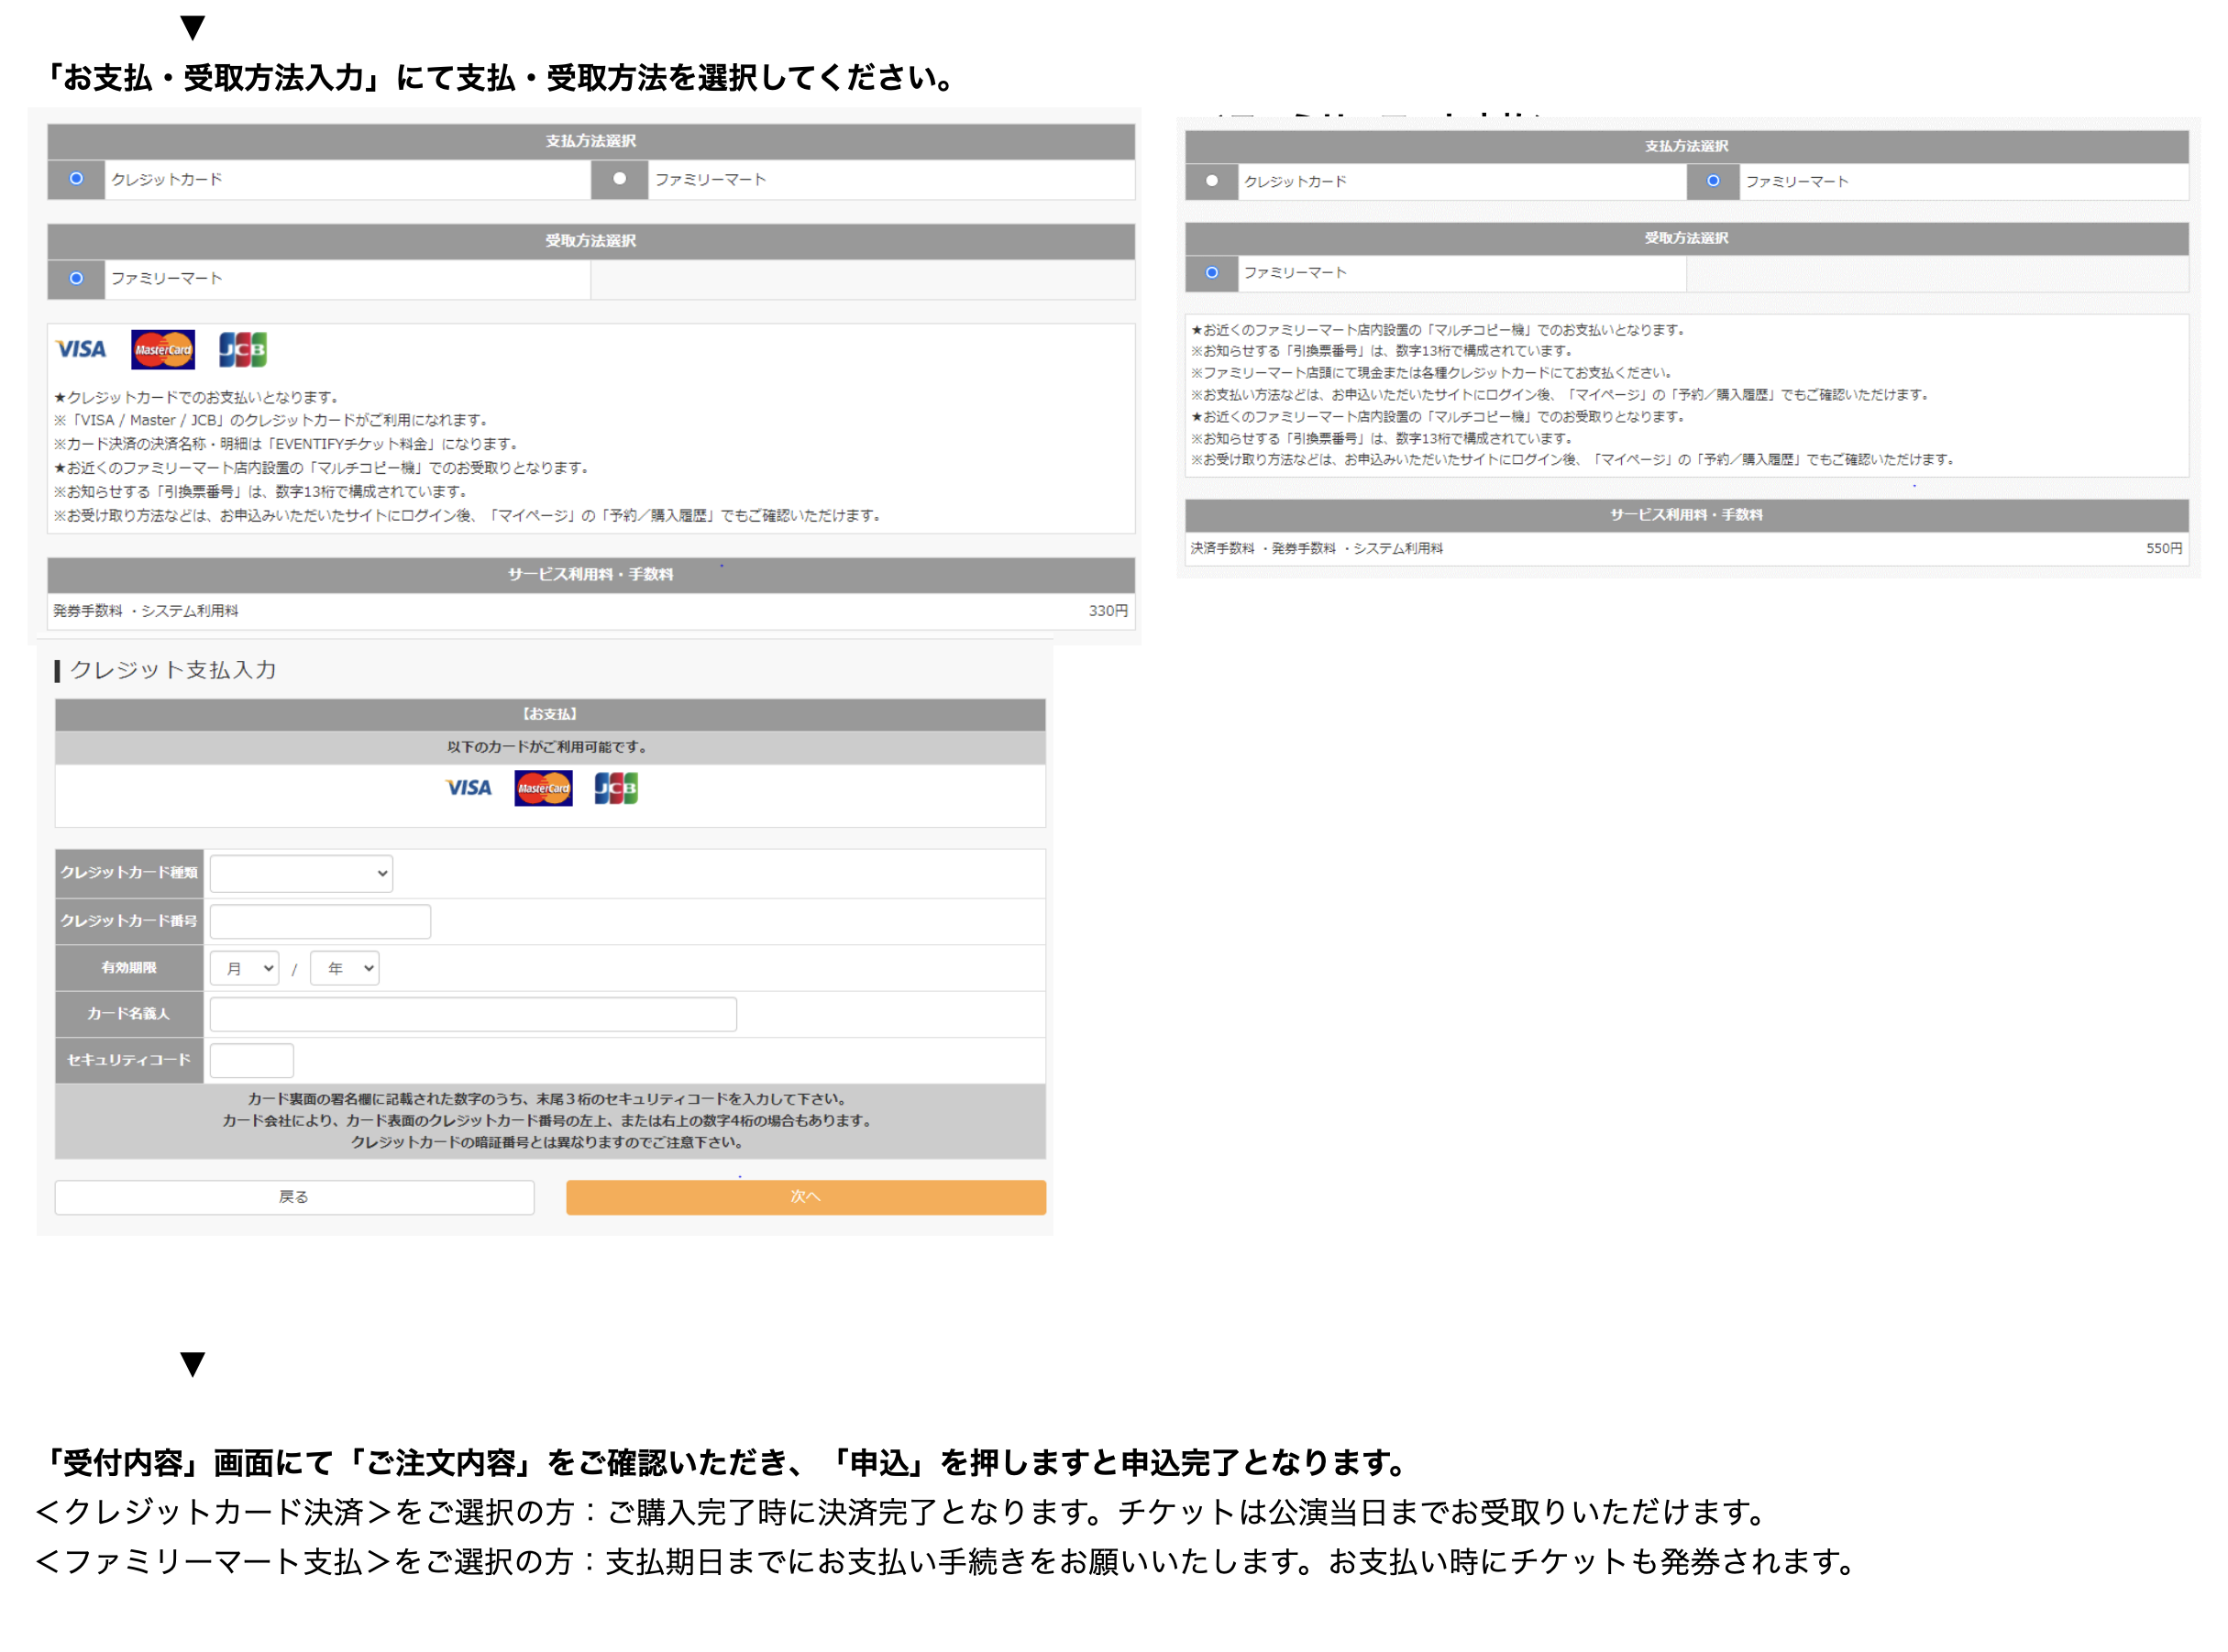Open the クレジットカード種類 dropdown
This screenshot has height=1652, width=2228.
pyautogui.click(x=300, y=873)
